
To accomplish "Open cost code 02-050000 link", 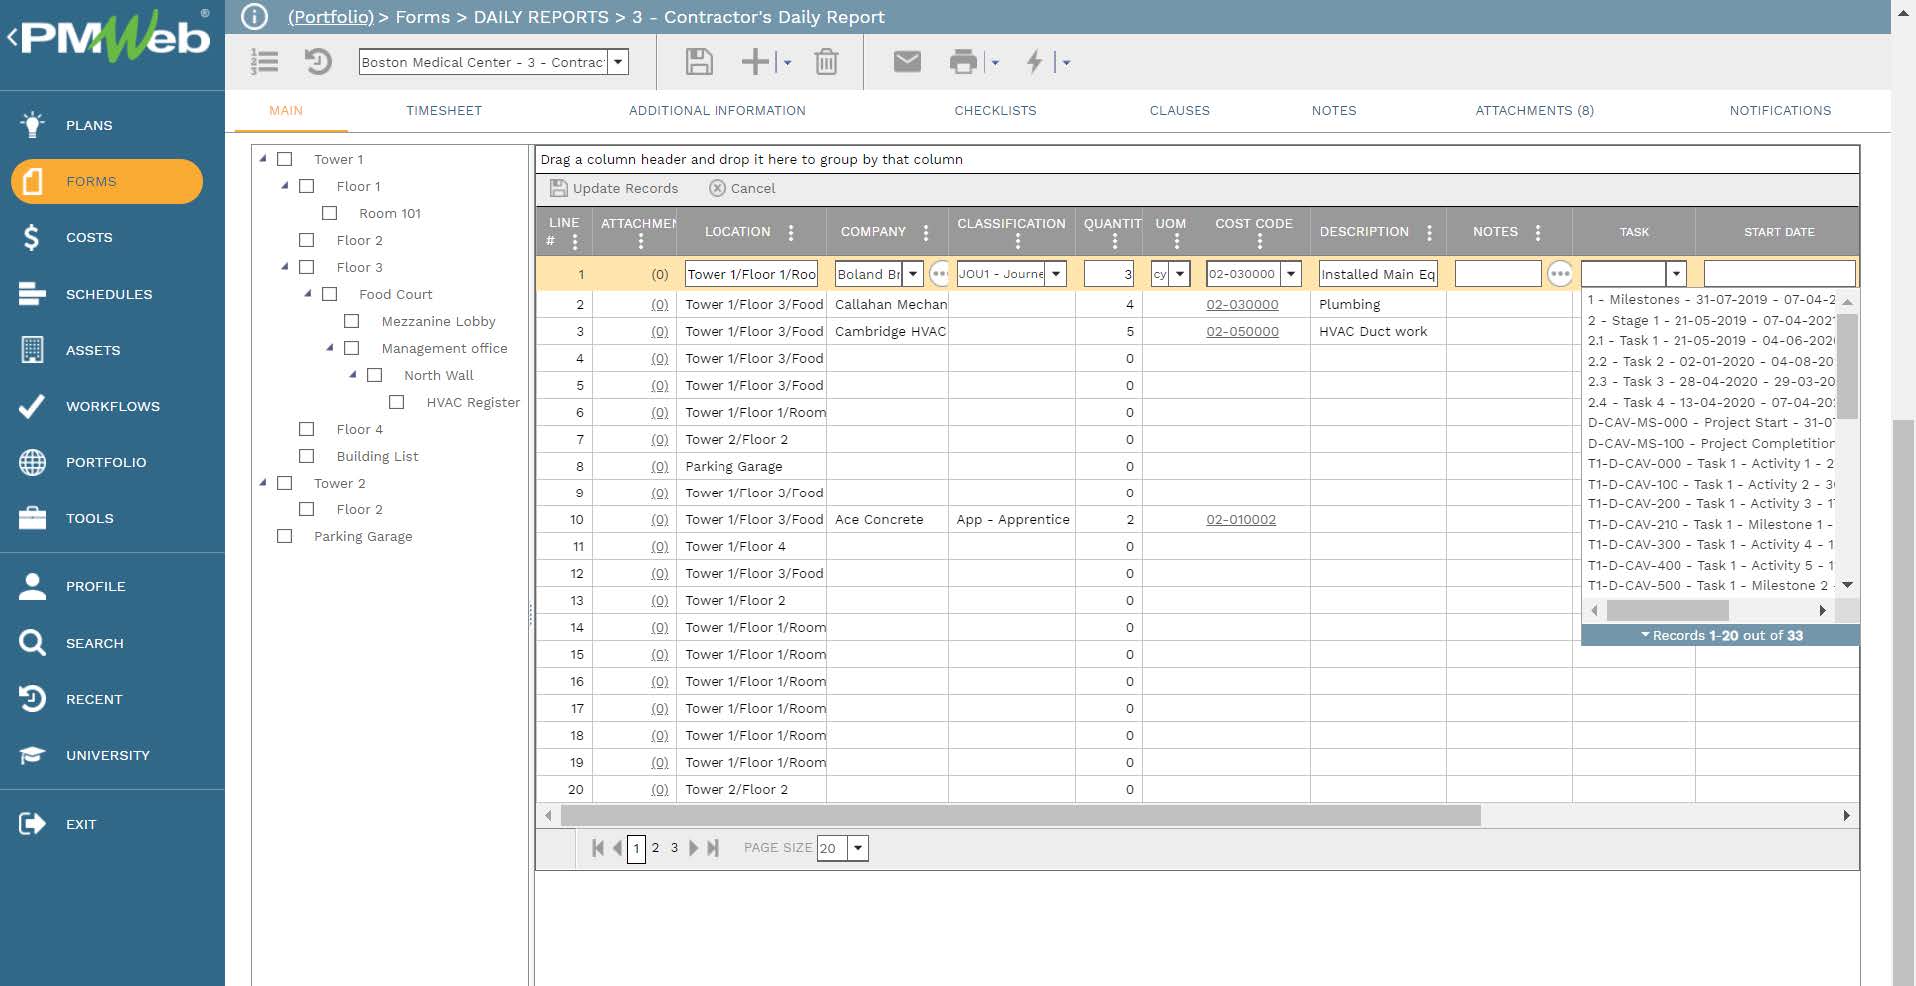I will 1242,331.
